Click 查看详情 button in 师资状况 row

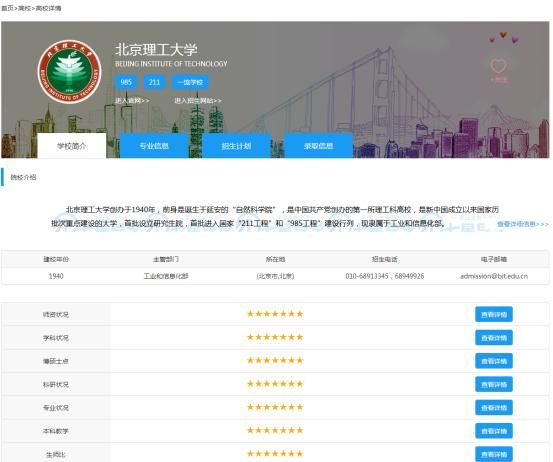(x=494, y=314)
